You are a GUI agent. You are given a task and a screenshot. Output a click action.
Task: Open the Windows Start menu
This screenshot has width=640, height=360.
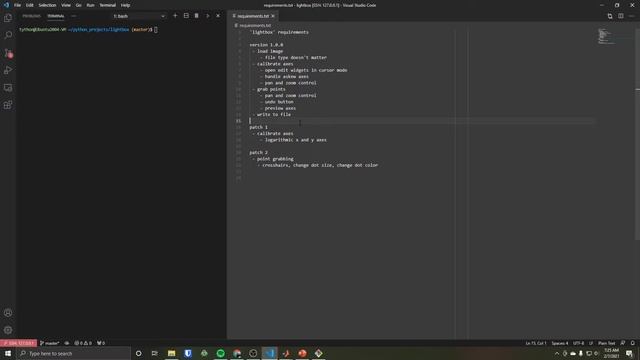click(x=8, y=353)
